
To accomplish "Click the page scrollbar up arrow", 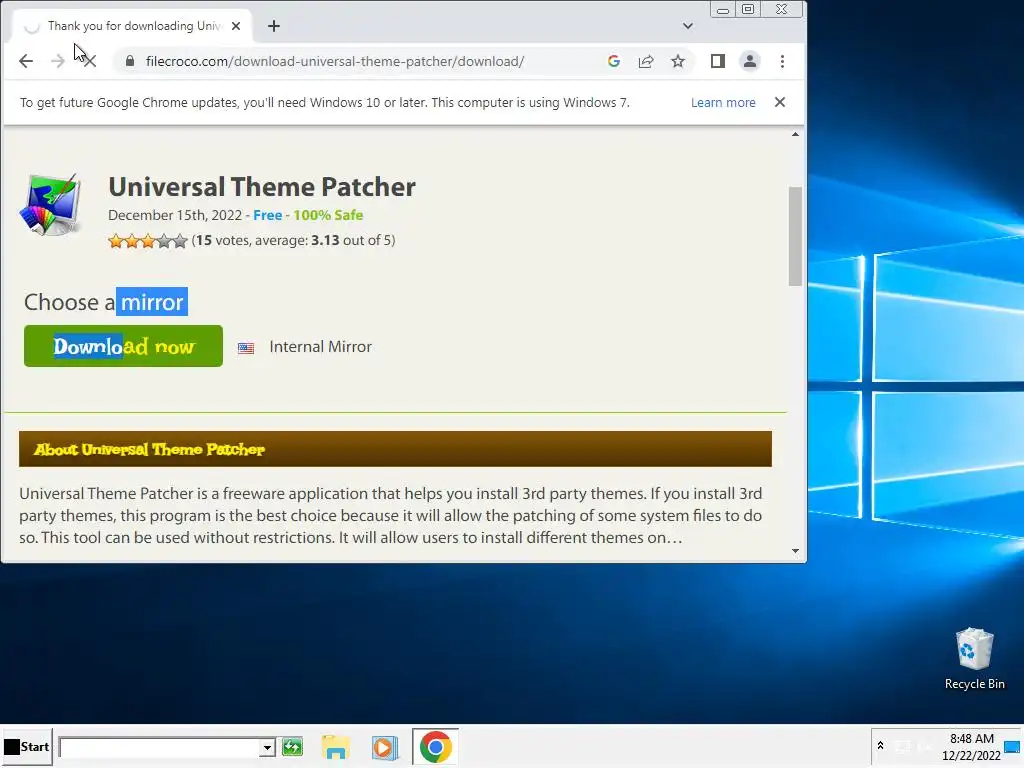I will pyautogui.click(x=795, y=135).
